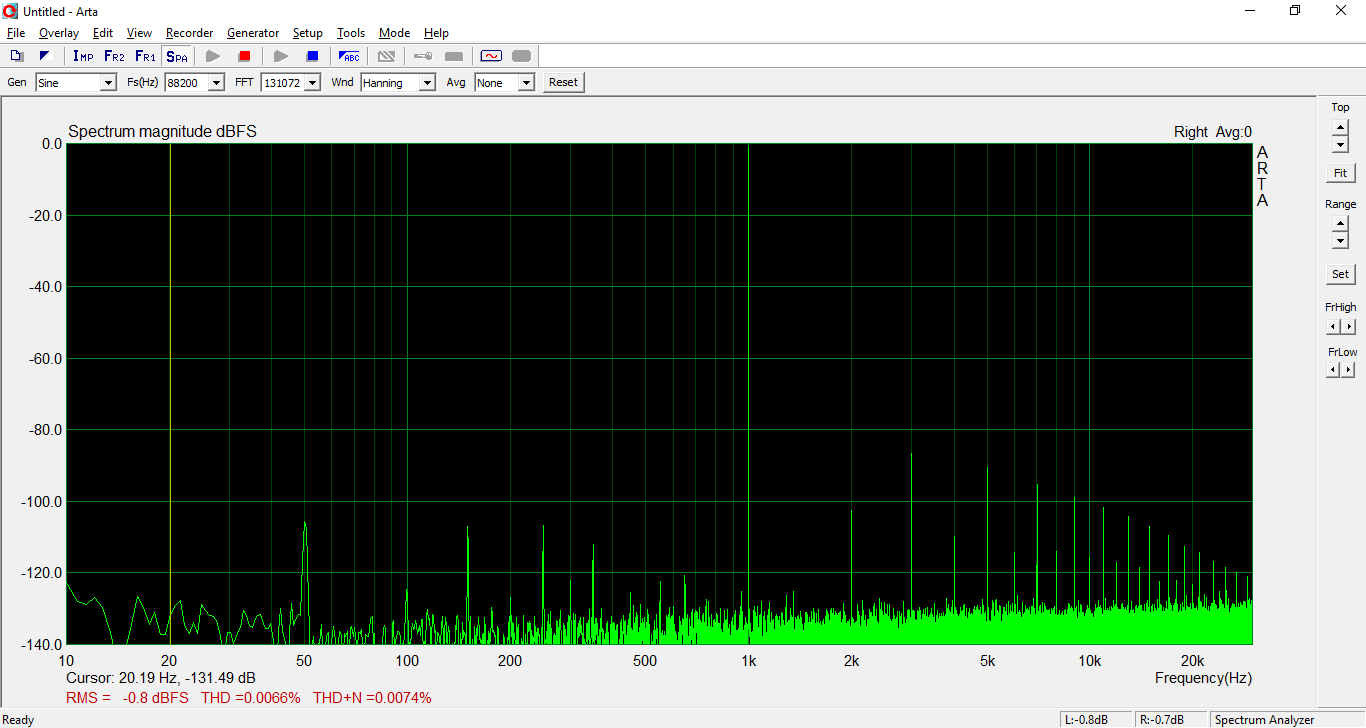Stop generator with the blue square button
1366x728 pixels.
[312, 56]
